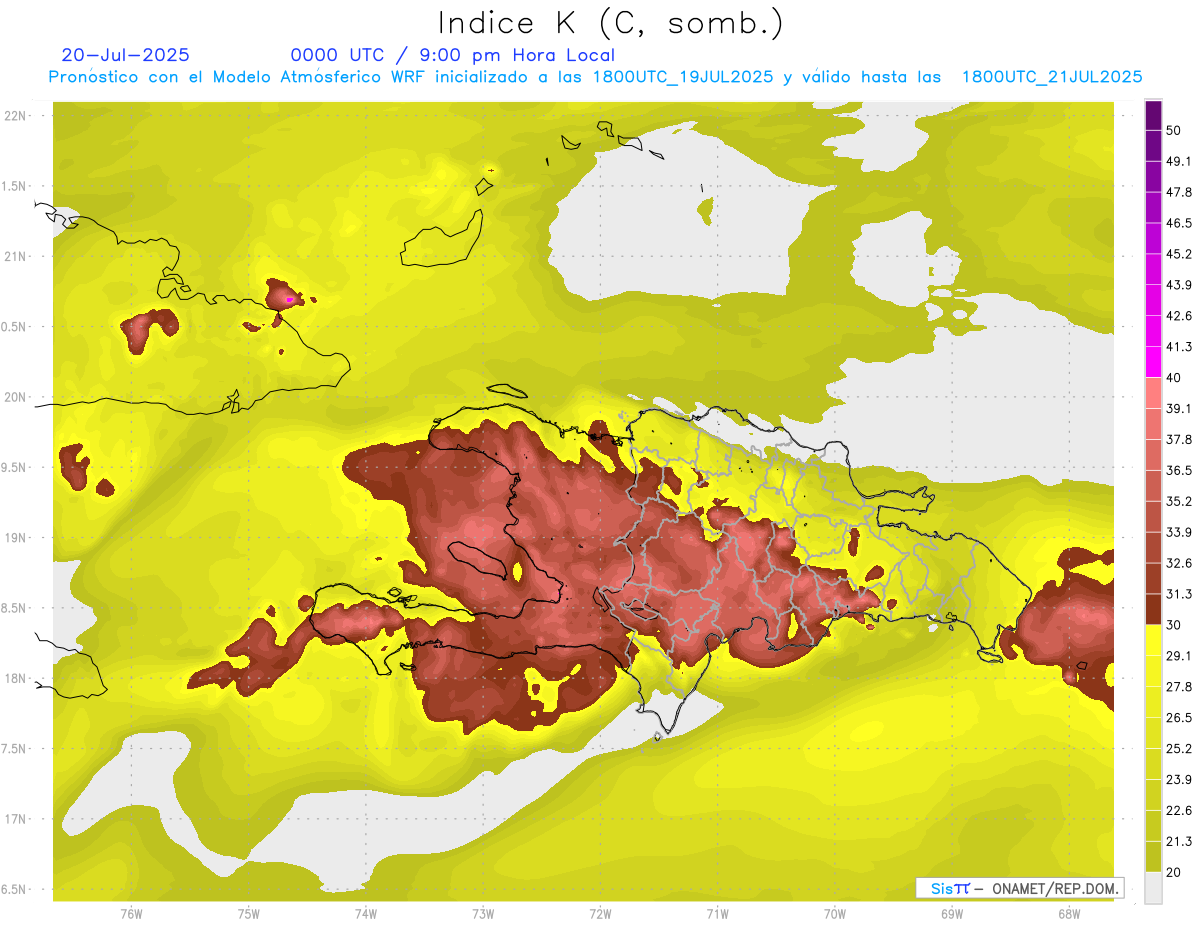This screenshot has width=1200, height=927.
Task: Pick the dark purple swatch above 50
Action: click(x=1154, y=115)
